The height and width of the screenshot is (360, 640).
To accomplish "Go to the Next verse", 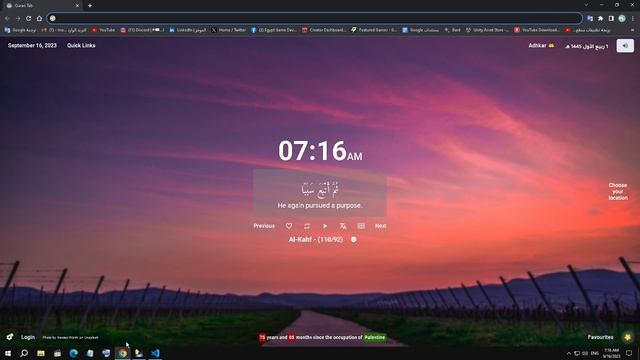I will click(380, 226).
